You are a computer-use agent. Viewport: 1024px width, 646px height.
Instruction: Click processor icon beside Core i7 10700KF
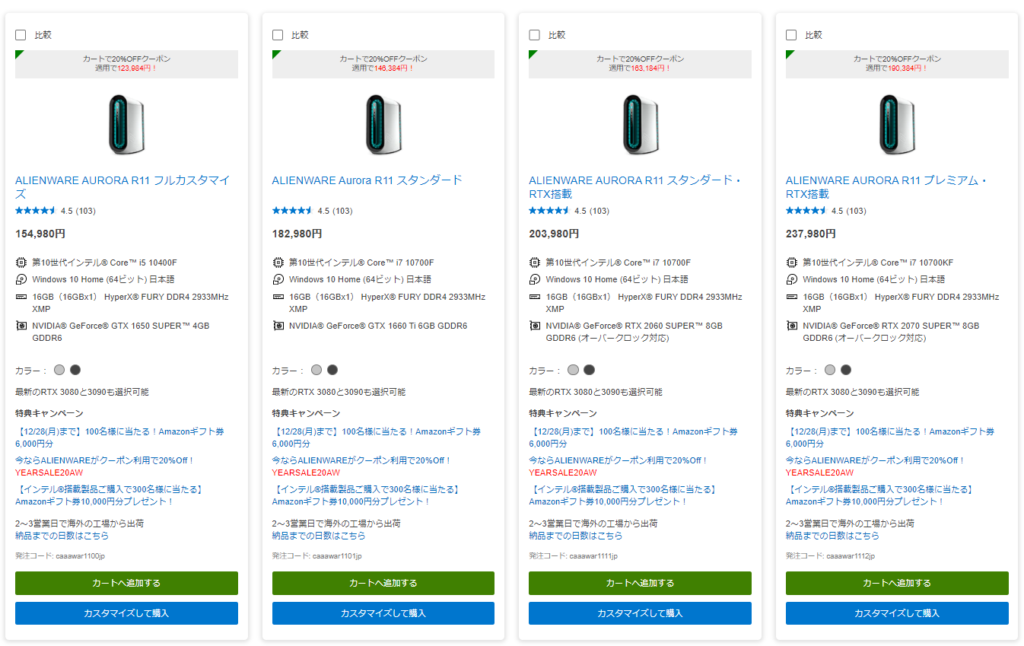792,263
